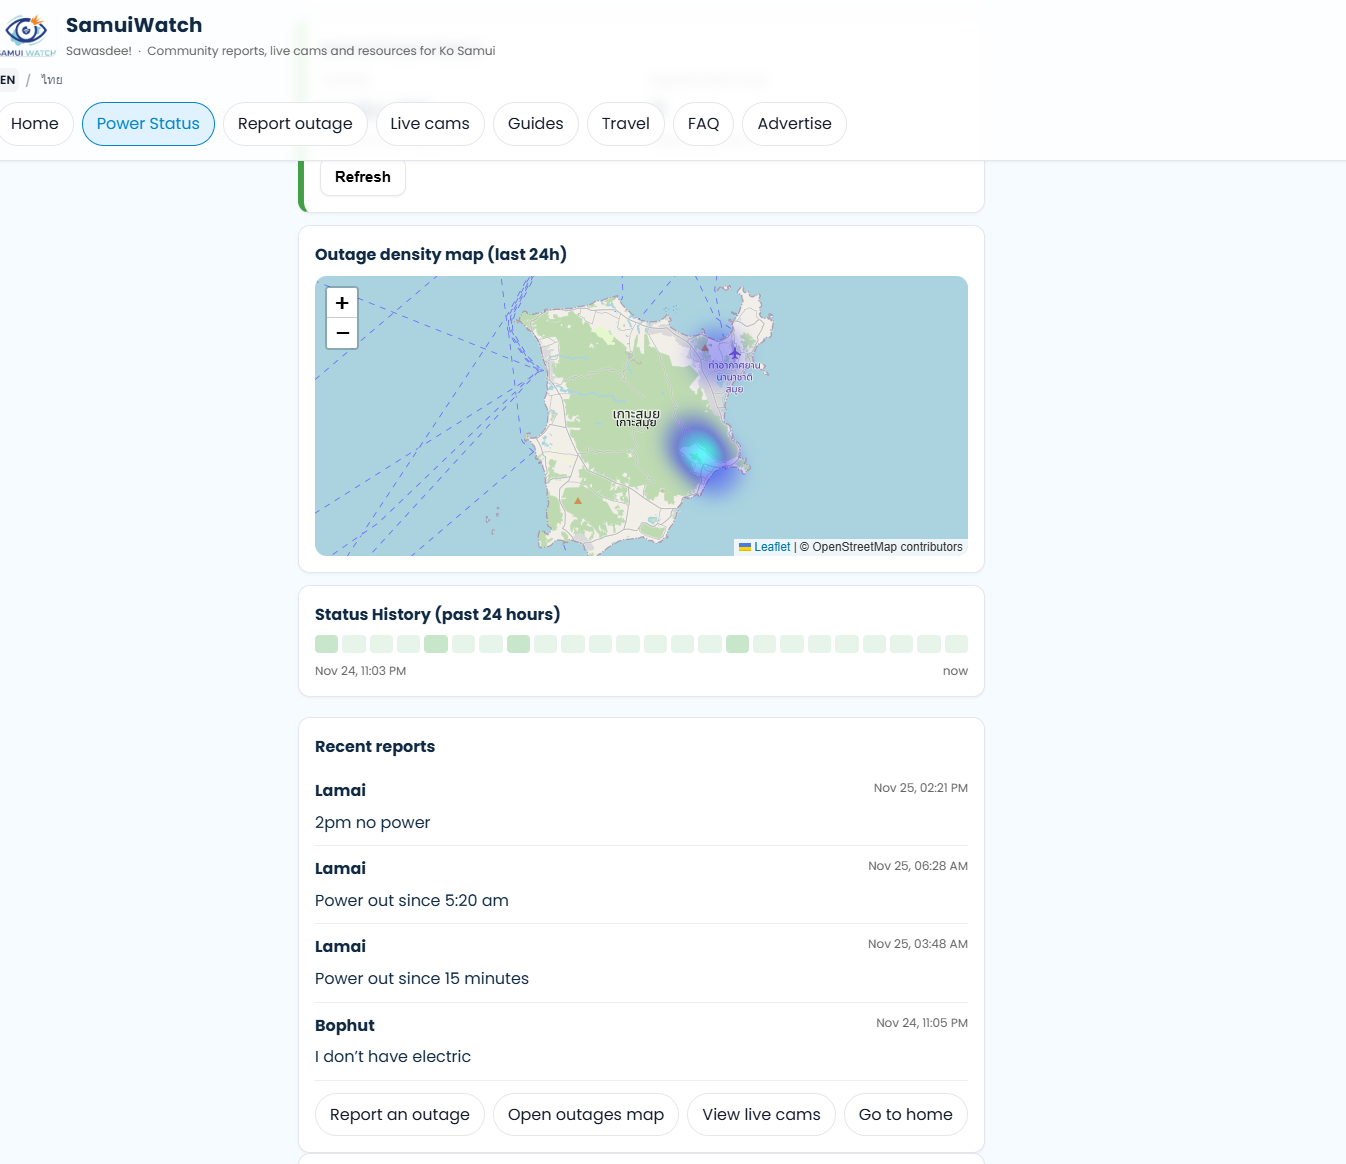Screen dimensions: 1346x1164
Task: Switch language to Thai
Action: point(52,80)
